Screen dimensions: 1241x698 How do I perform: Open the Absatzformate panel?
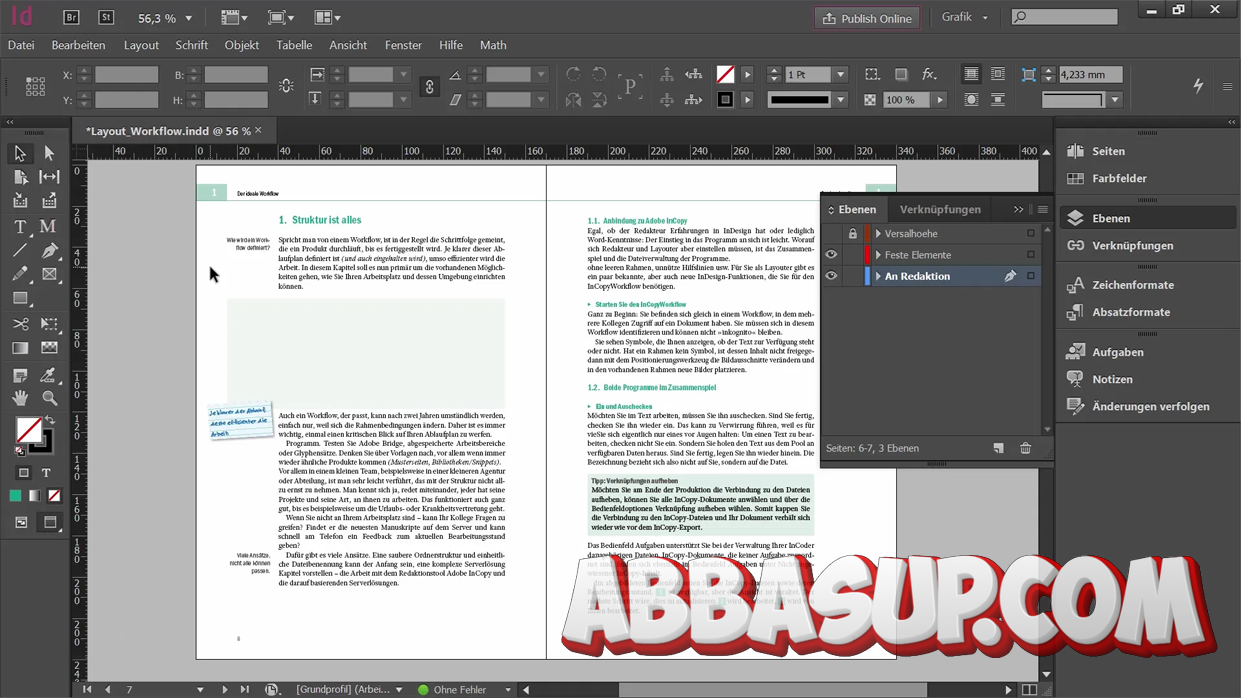pyautogui.click(x=1130, y=312)
